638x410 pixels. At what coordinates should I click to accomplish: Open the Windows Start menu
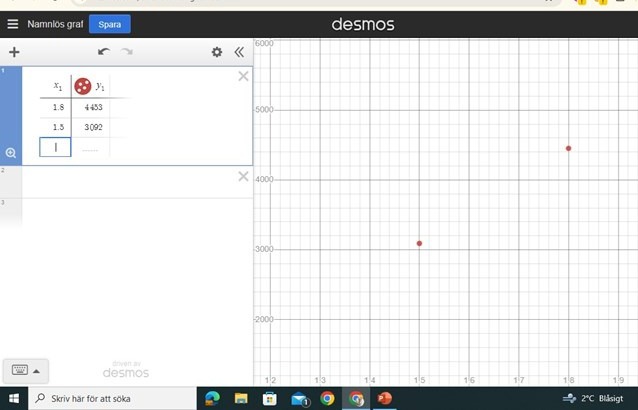[12, 398]
